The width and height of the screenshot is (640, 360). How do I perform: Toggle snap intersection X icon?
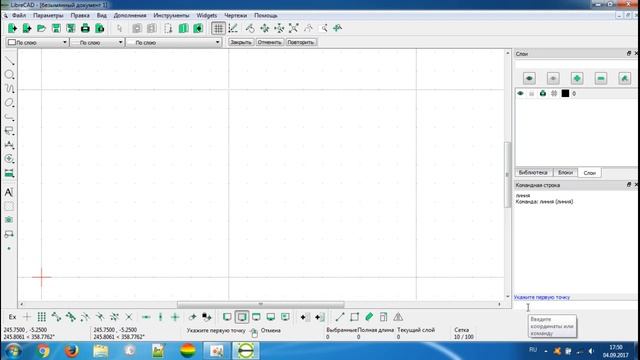[129, 317]
